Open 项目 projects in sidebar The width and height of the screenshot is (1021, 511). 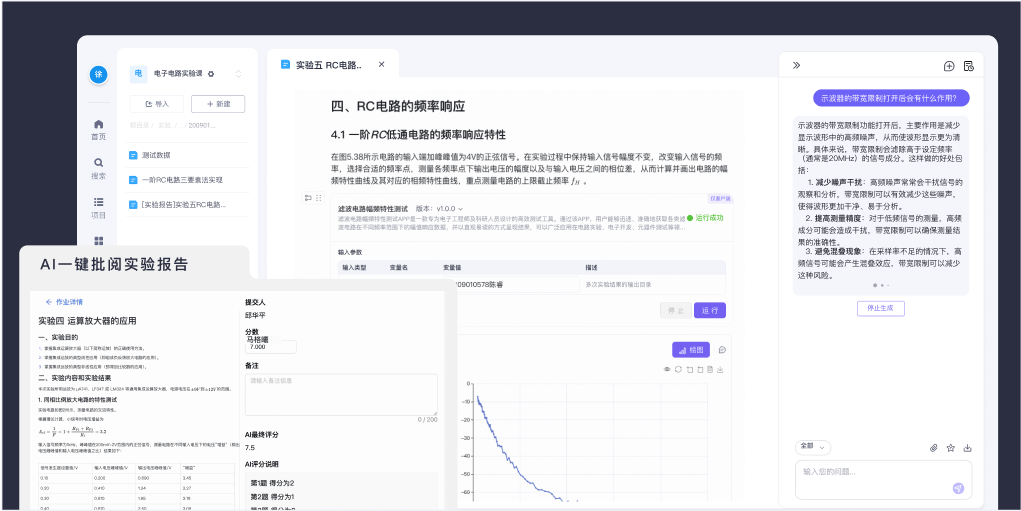(98, 208)
